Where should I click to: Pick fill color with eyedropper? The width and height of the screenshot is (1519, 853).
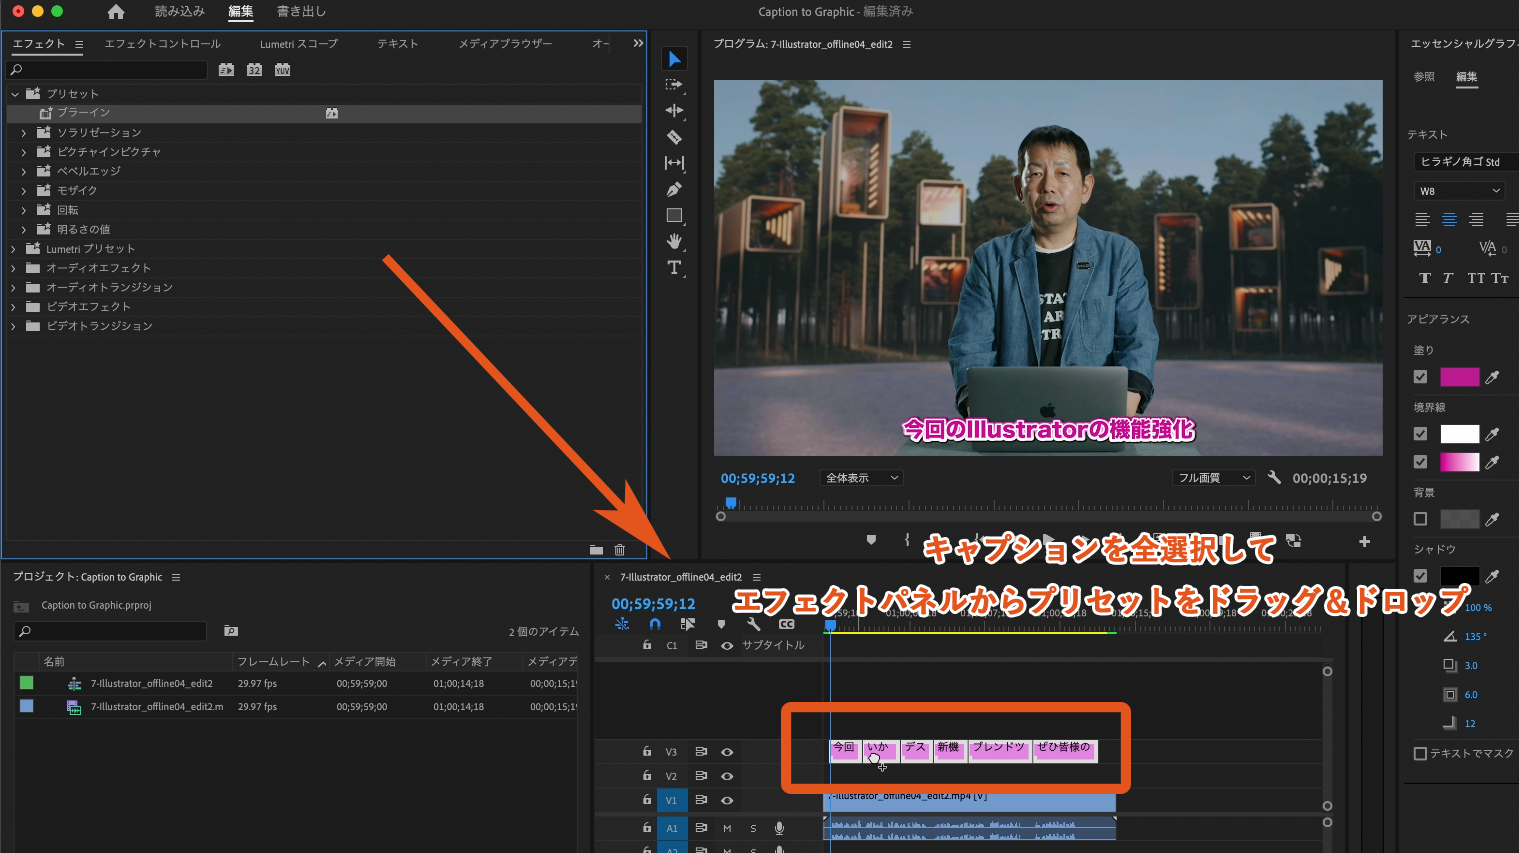click(1493, 377)
